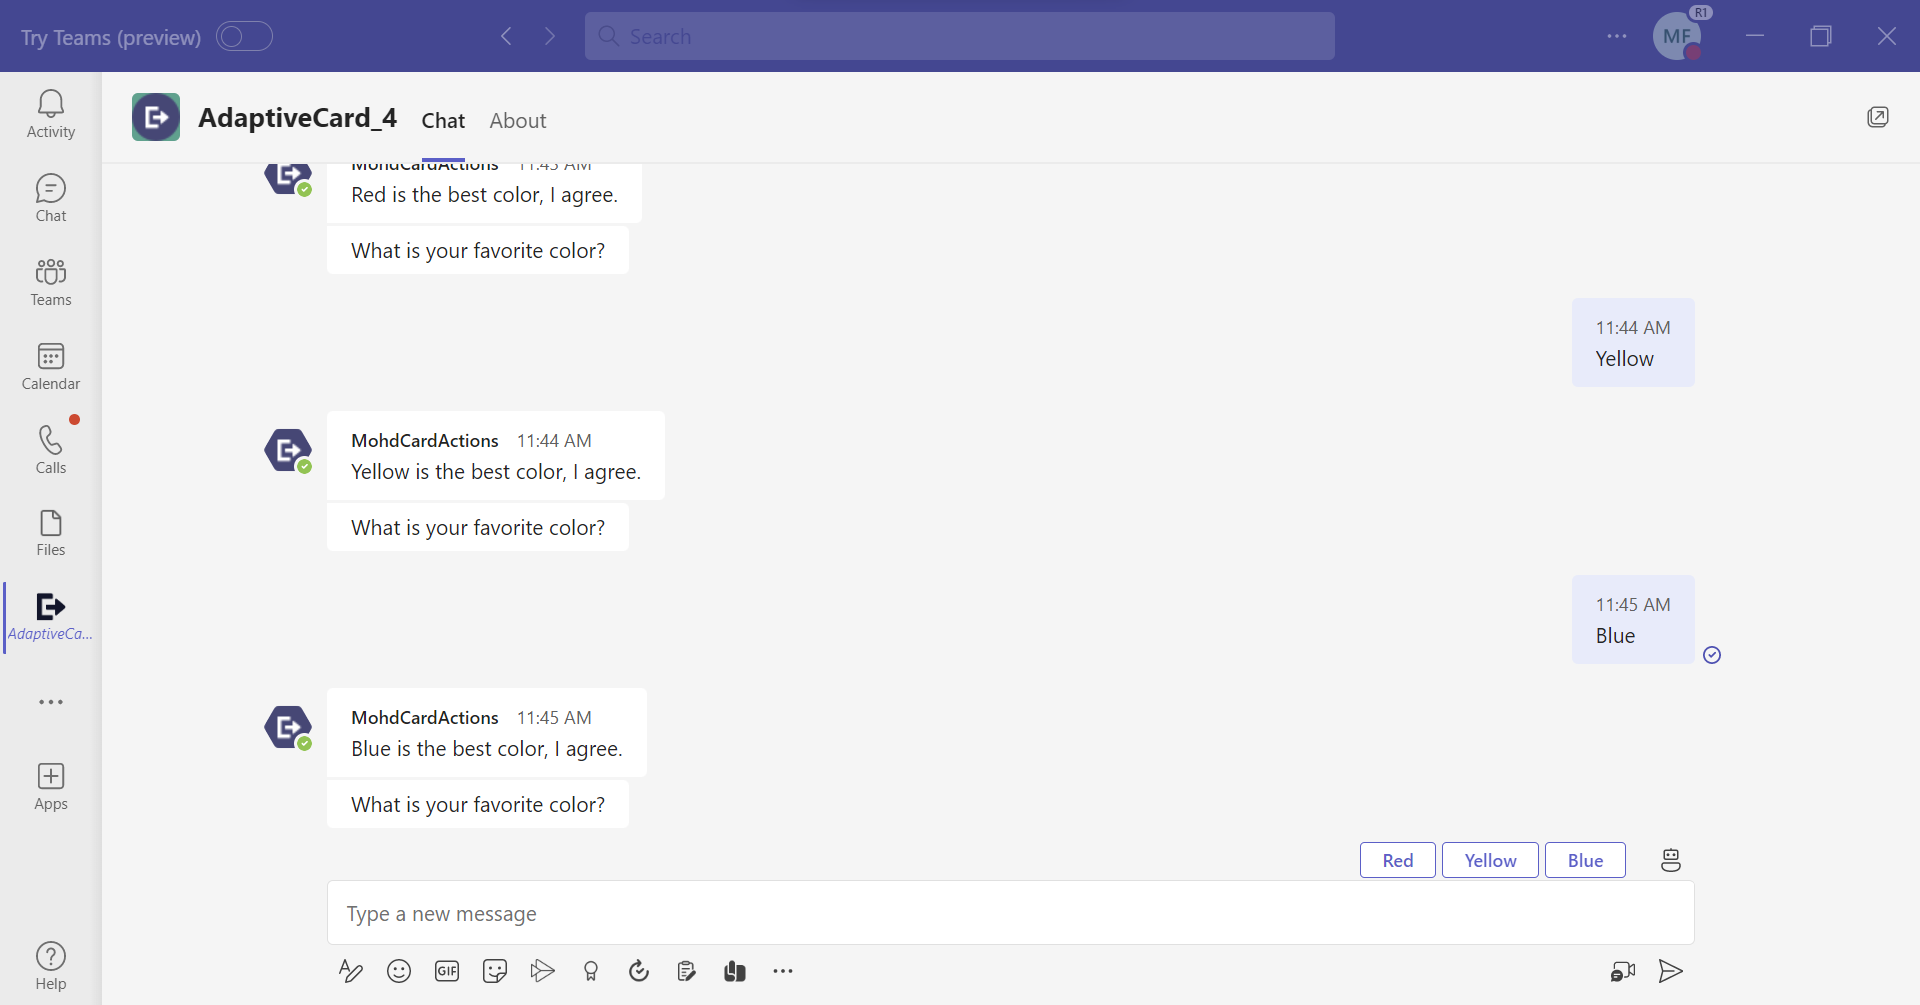This screenshot has height=1005, width=1920.
Task: Select the AdaptiveCard app in sidebar
Action: (51, 617)
